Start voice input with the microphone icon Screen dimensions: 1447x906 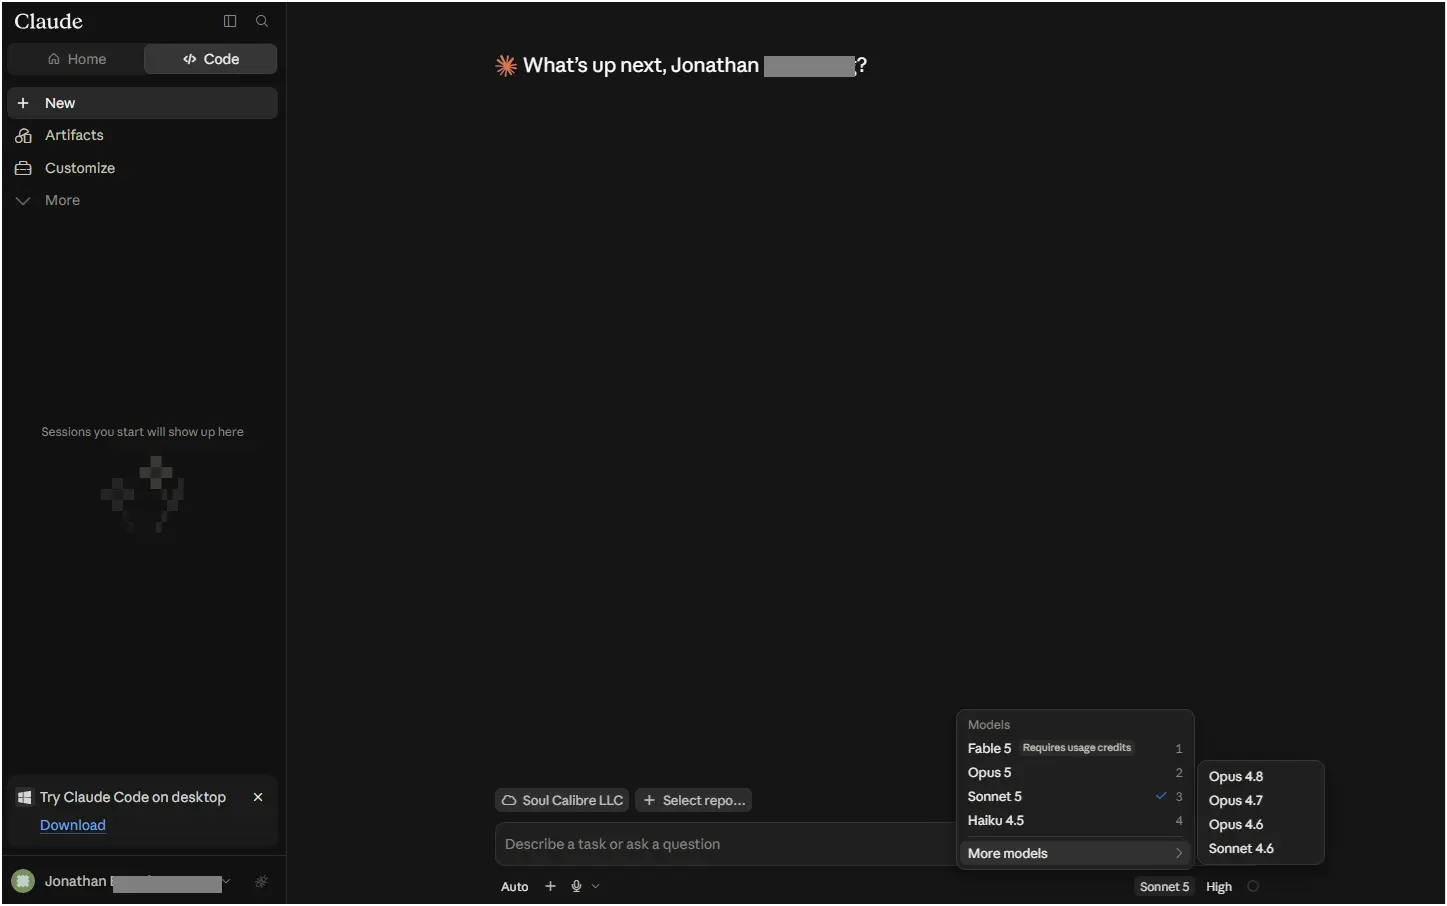tap(576, 886)
